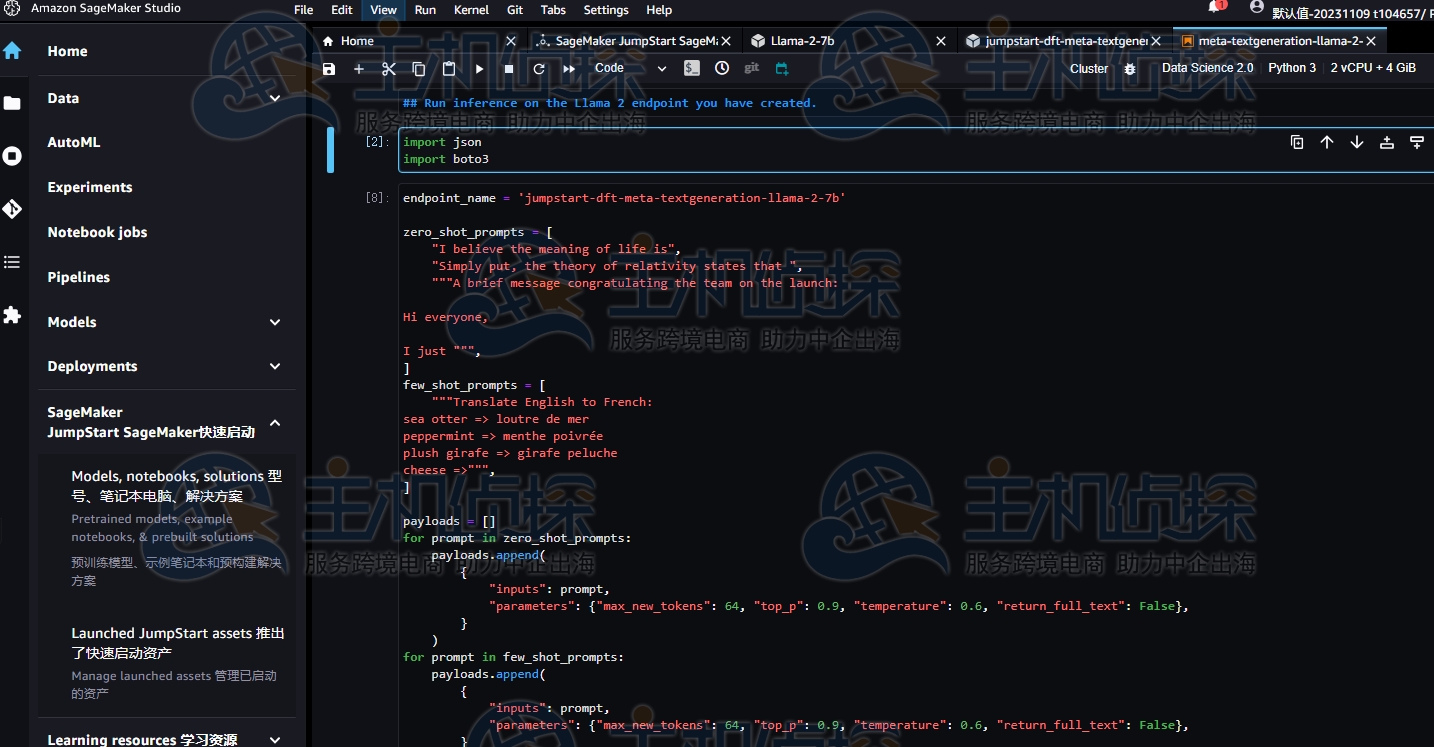Open the cell type Code dropdown
1434x747 pixels.
630,69
